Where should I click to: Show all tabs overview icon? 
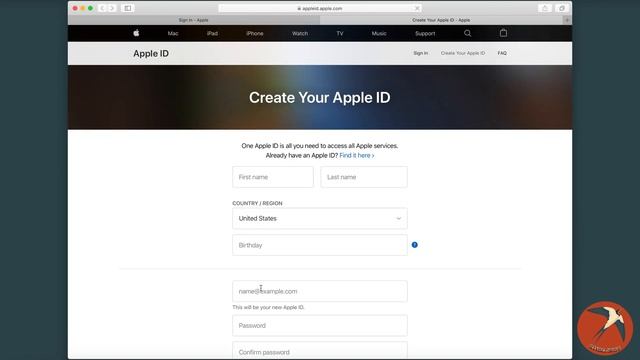pyautogui.click(x=562, y=8)
